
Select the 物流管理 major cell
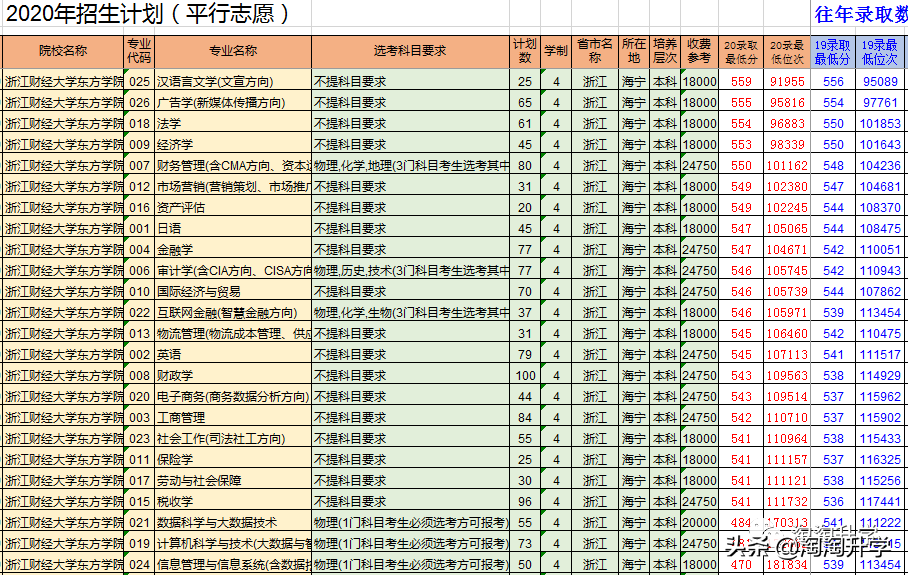tap(233, 334)
